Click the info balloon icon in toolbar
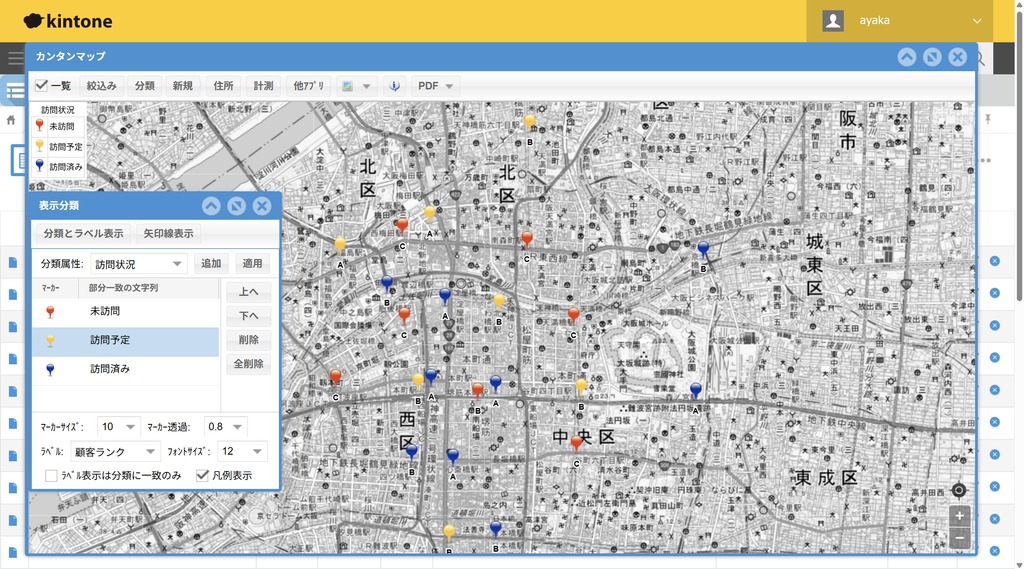This screenshot has width=1024, height=569. pos(394,86)
